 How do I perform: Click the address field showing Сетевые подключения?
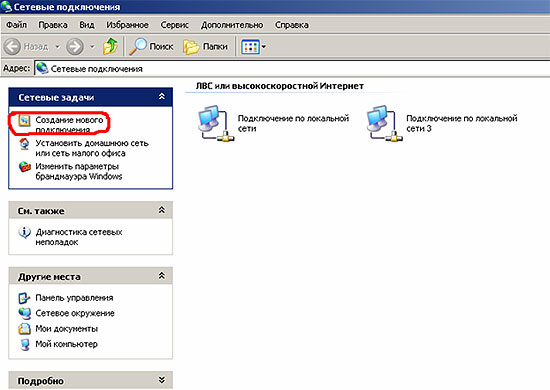pos(292,68)
